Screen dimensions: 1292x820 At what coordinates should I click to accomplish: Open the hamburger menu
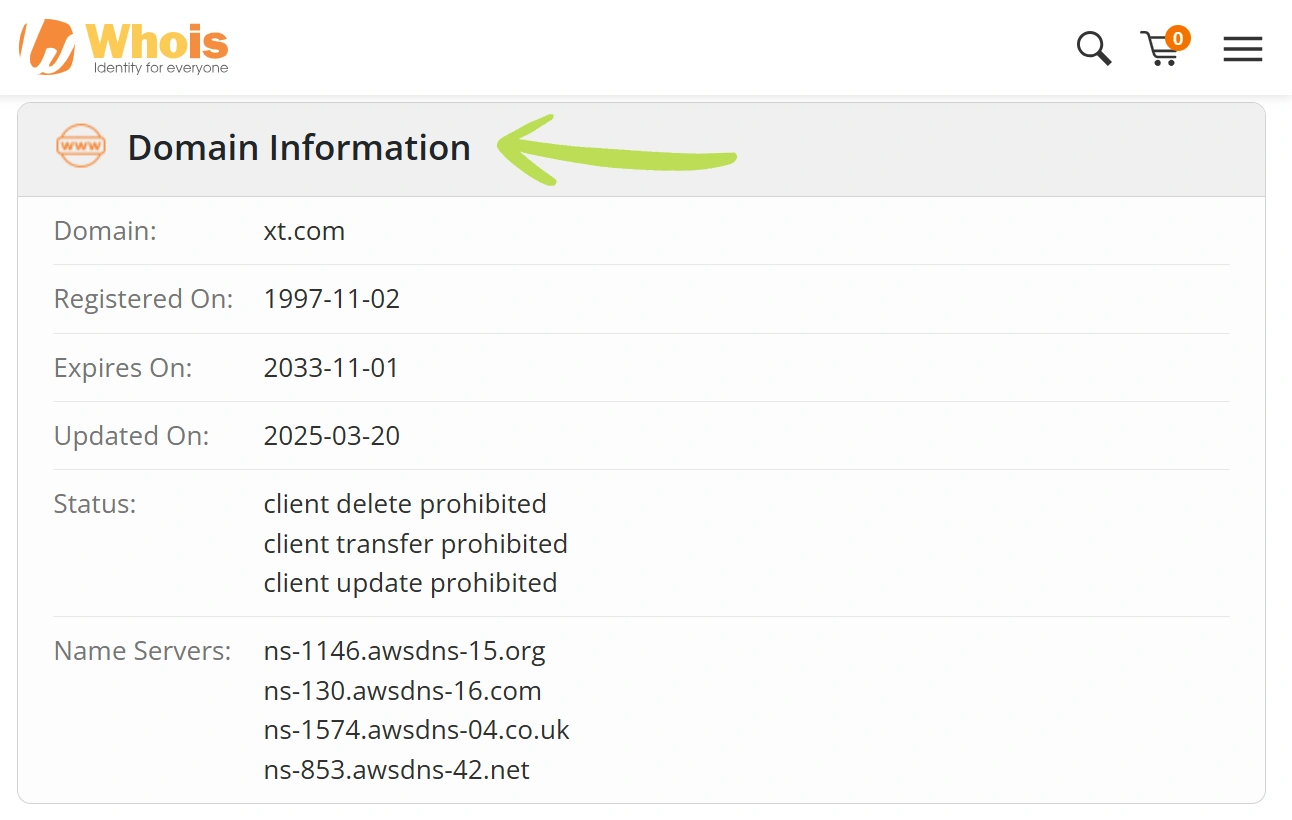[x=1243, y=49]
